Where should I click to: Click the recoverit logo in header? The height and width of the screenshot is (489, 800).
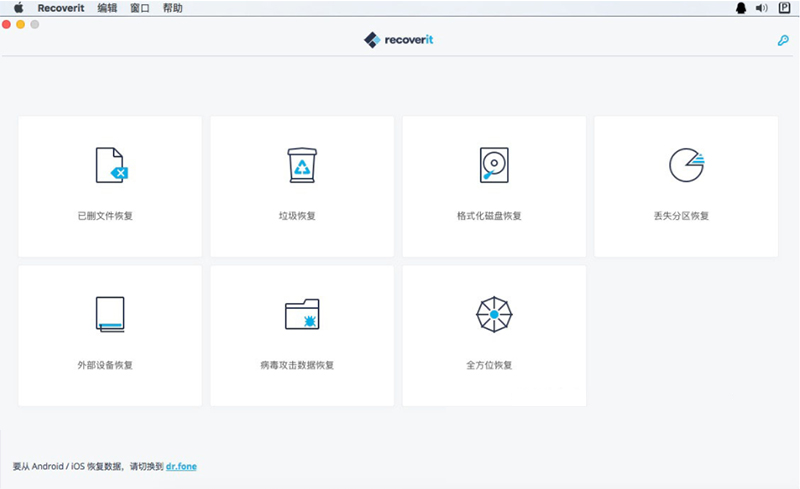pos(398,40)
